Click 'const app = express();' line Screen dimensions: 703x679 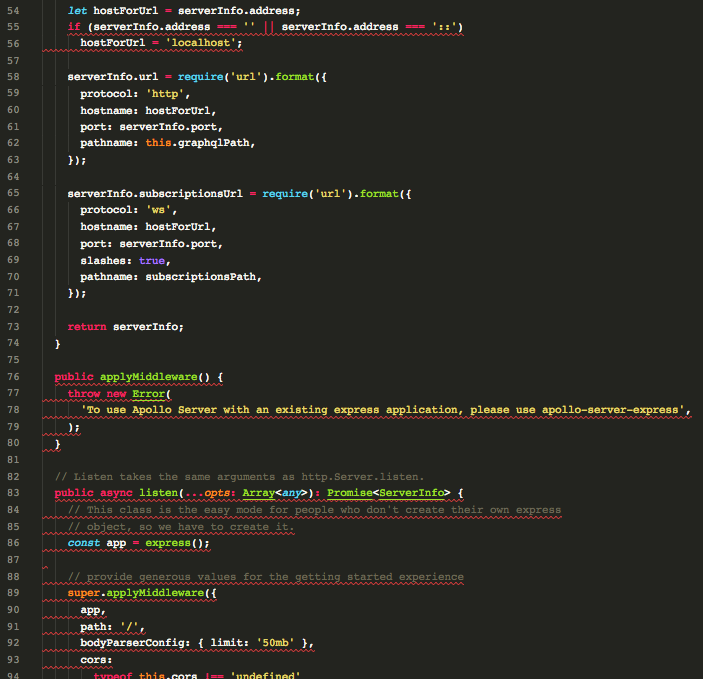(139, 543)
